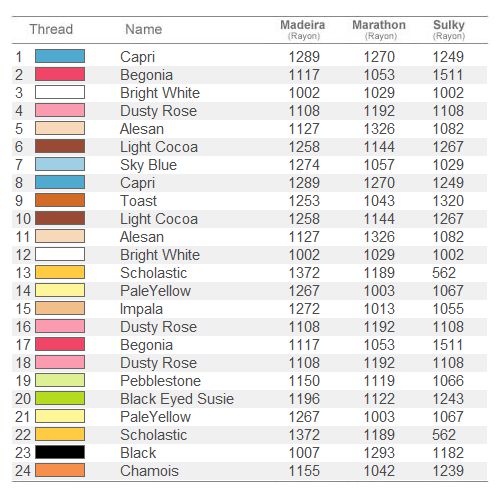This screenshot has height=492, width=500.
Task: Click the Sky Blue color swatch
Action: click(x=60, y=164)
